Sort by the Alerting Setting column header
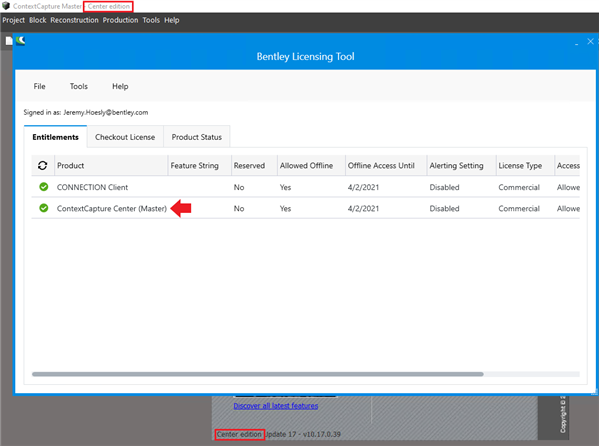 [461, 165]
